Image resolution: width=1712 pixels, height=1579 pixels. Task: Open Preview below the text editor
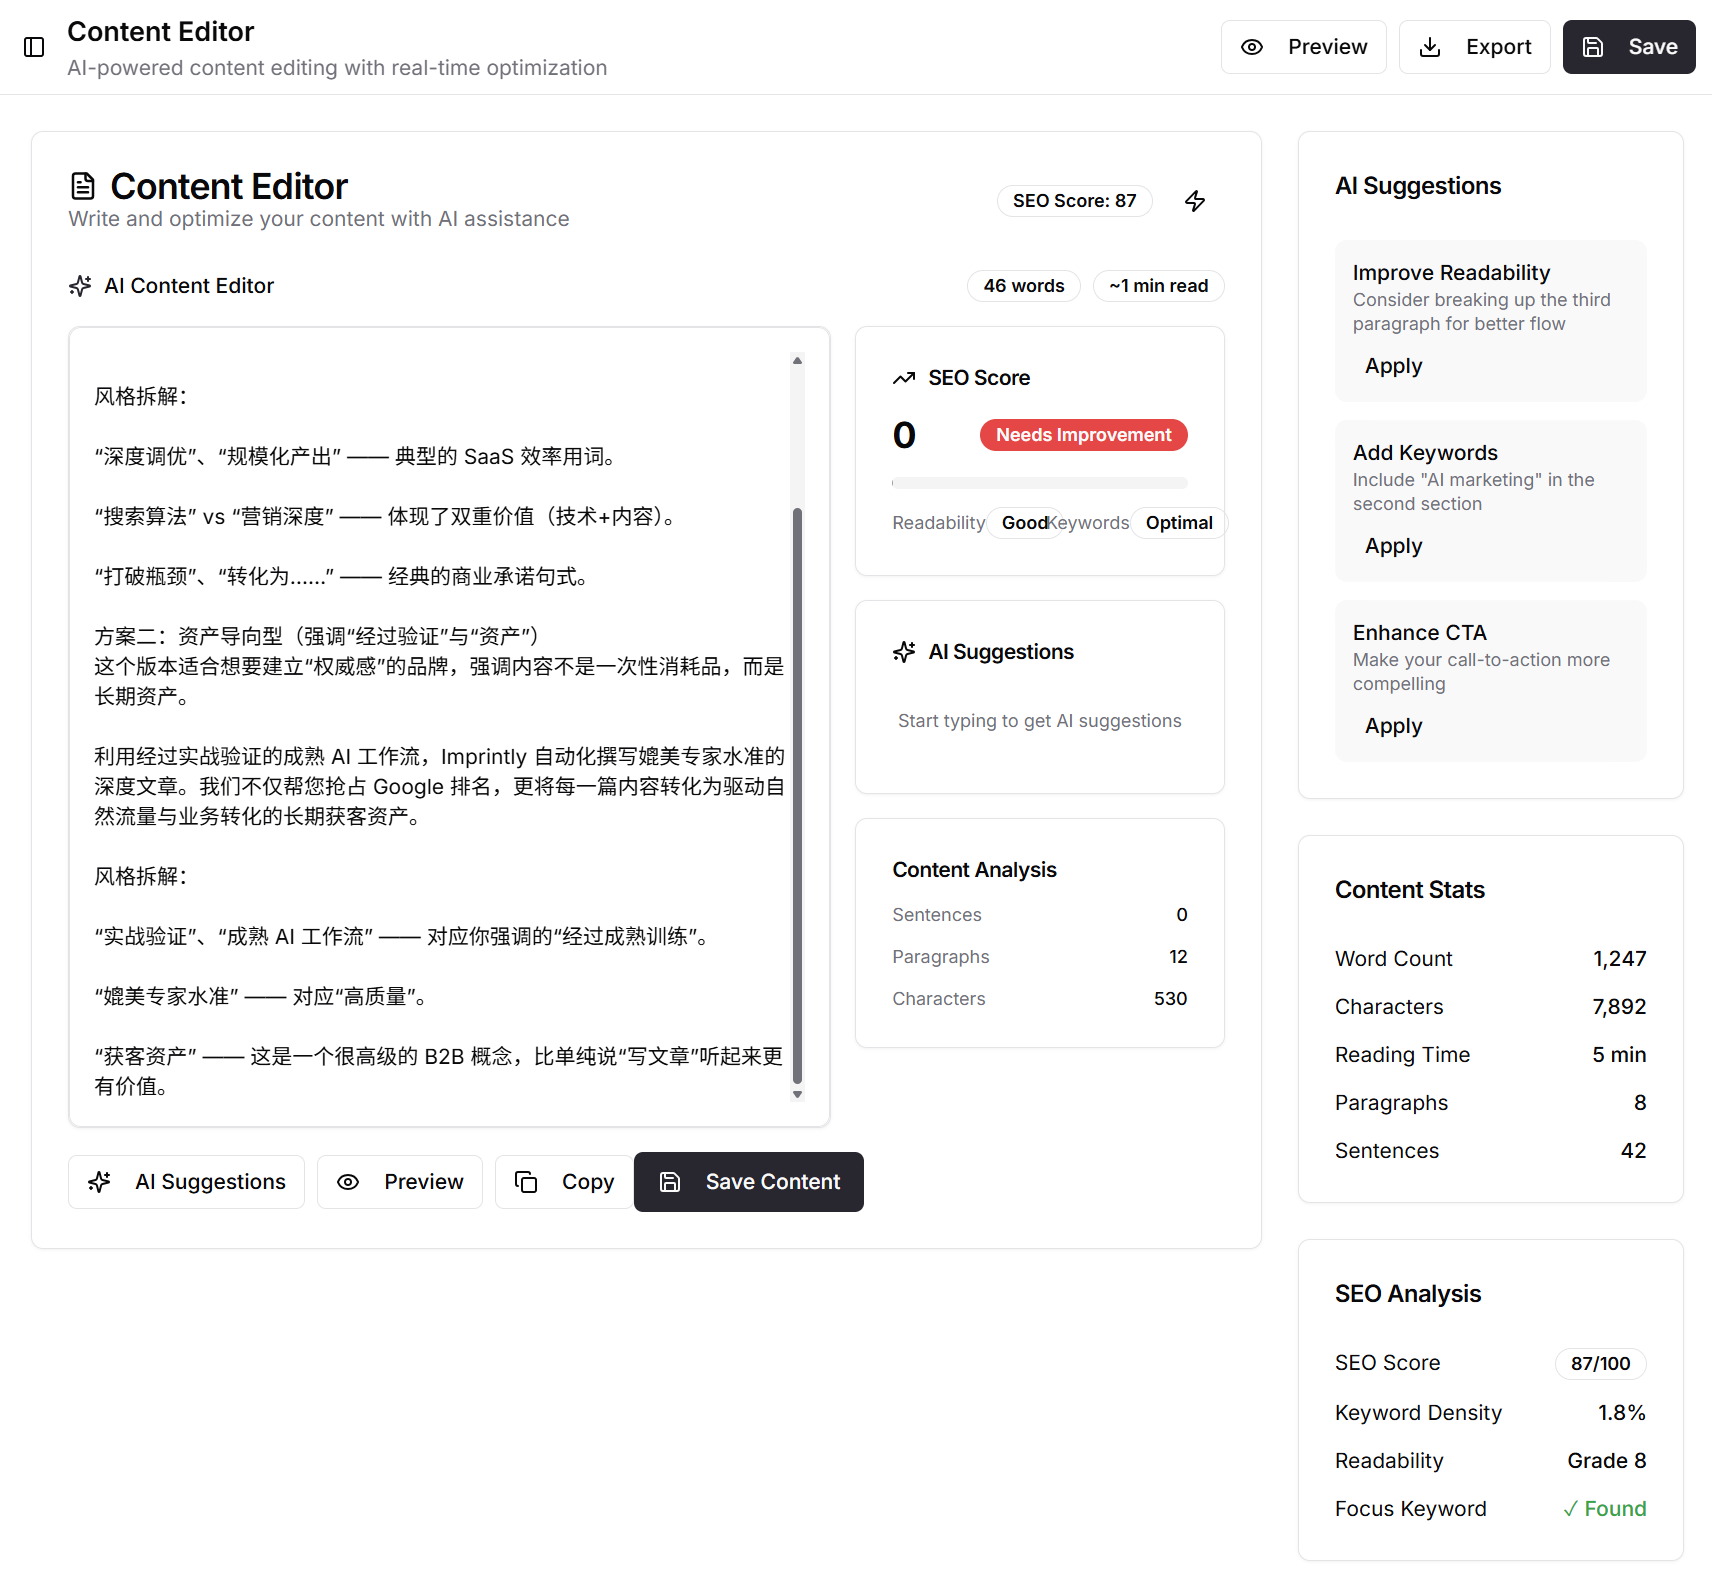tap(400, 1182)
